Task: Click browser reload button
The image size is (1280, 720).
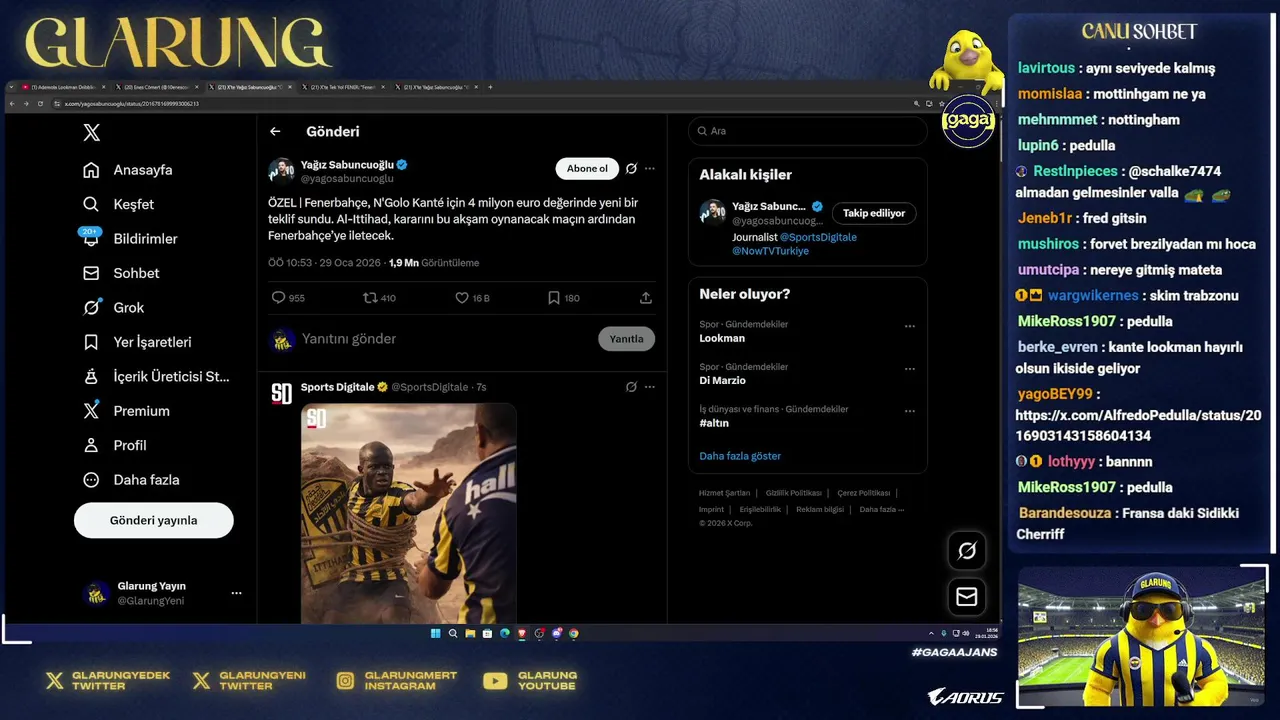Action: click(40, 103)
